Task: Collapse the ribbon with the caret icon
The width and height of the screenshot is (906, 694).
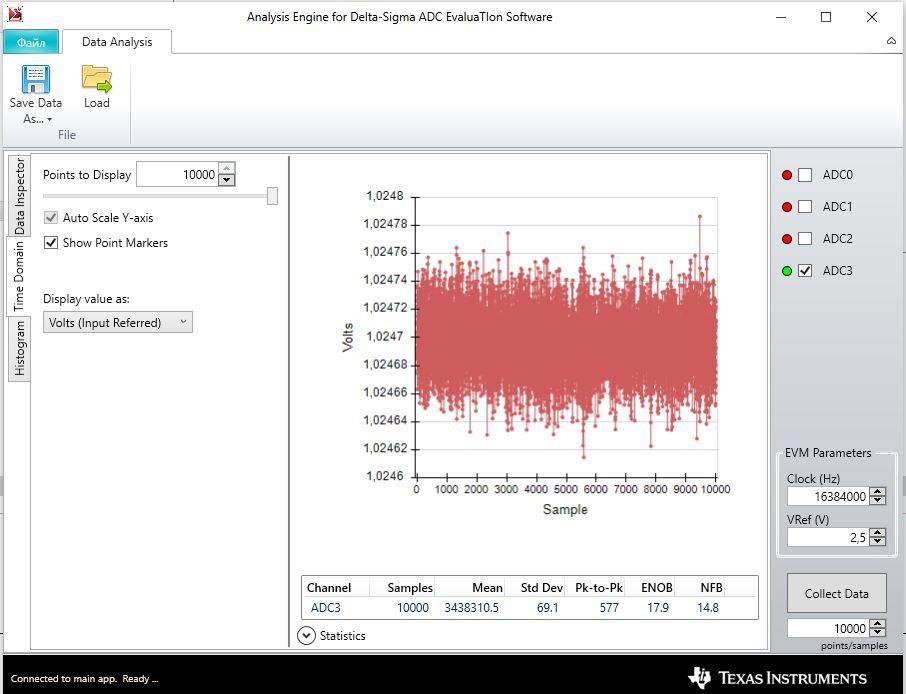Action: pyautogui.click(x=891, y=41)
